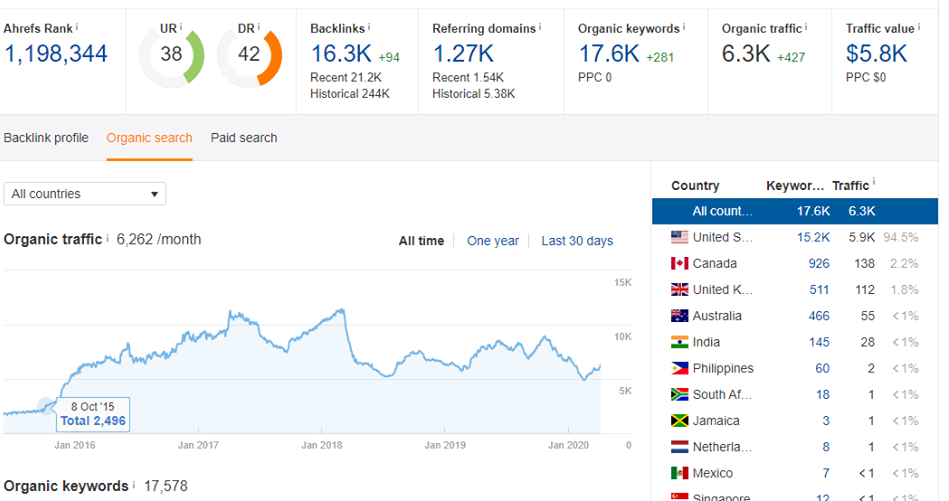This screenshot has height=501, width=949.
Task: Select the All time chart range
Action: tap(421, 241)
